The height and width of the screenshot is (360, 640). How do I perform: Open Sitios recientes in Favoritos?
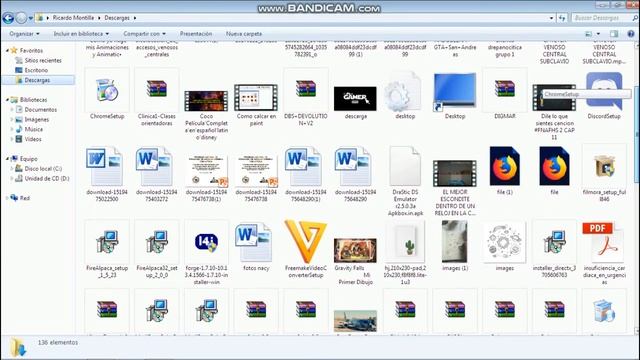click(x=43, y=60)
